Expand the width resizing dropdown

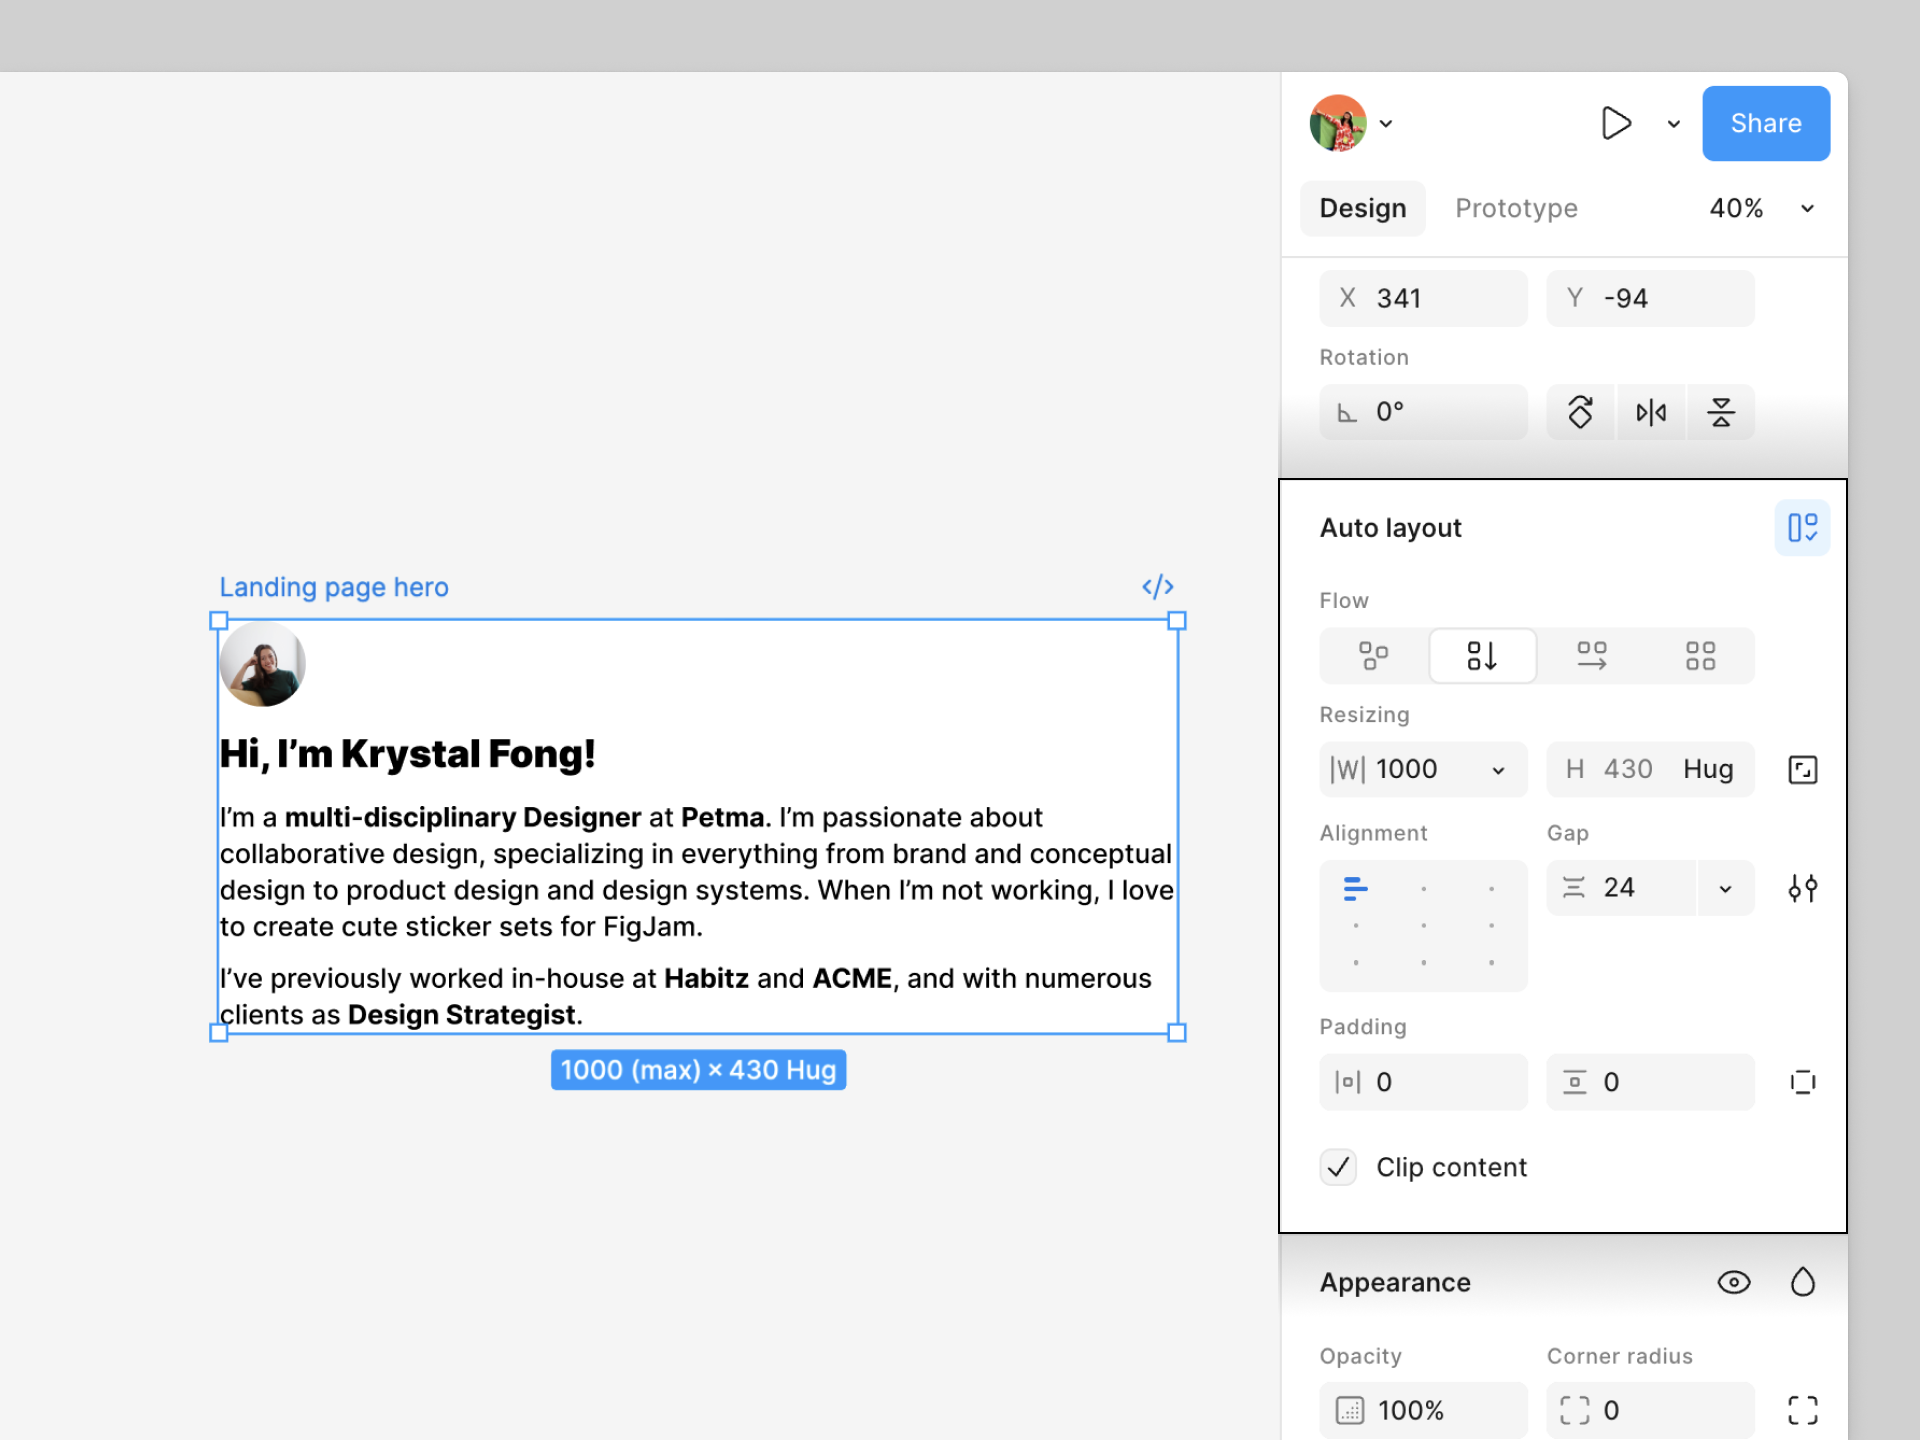1498,770
